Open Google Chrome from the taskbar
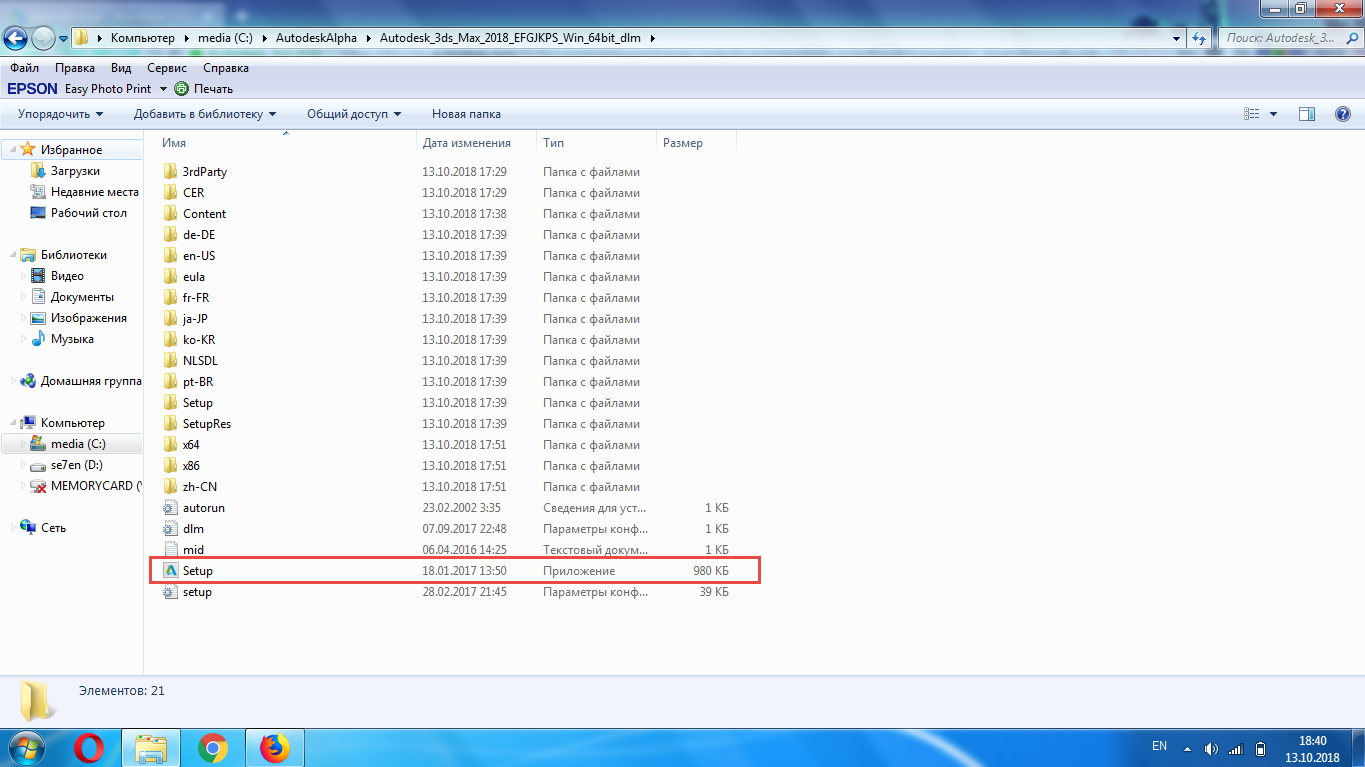This screenshot has width=1365, height=767. 212,748
